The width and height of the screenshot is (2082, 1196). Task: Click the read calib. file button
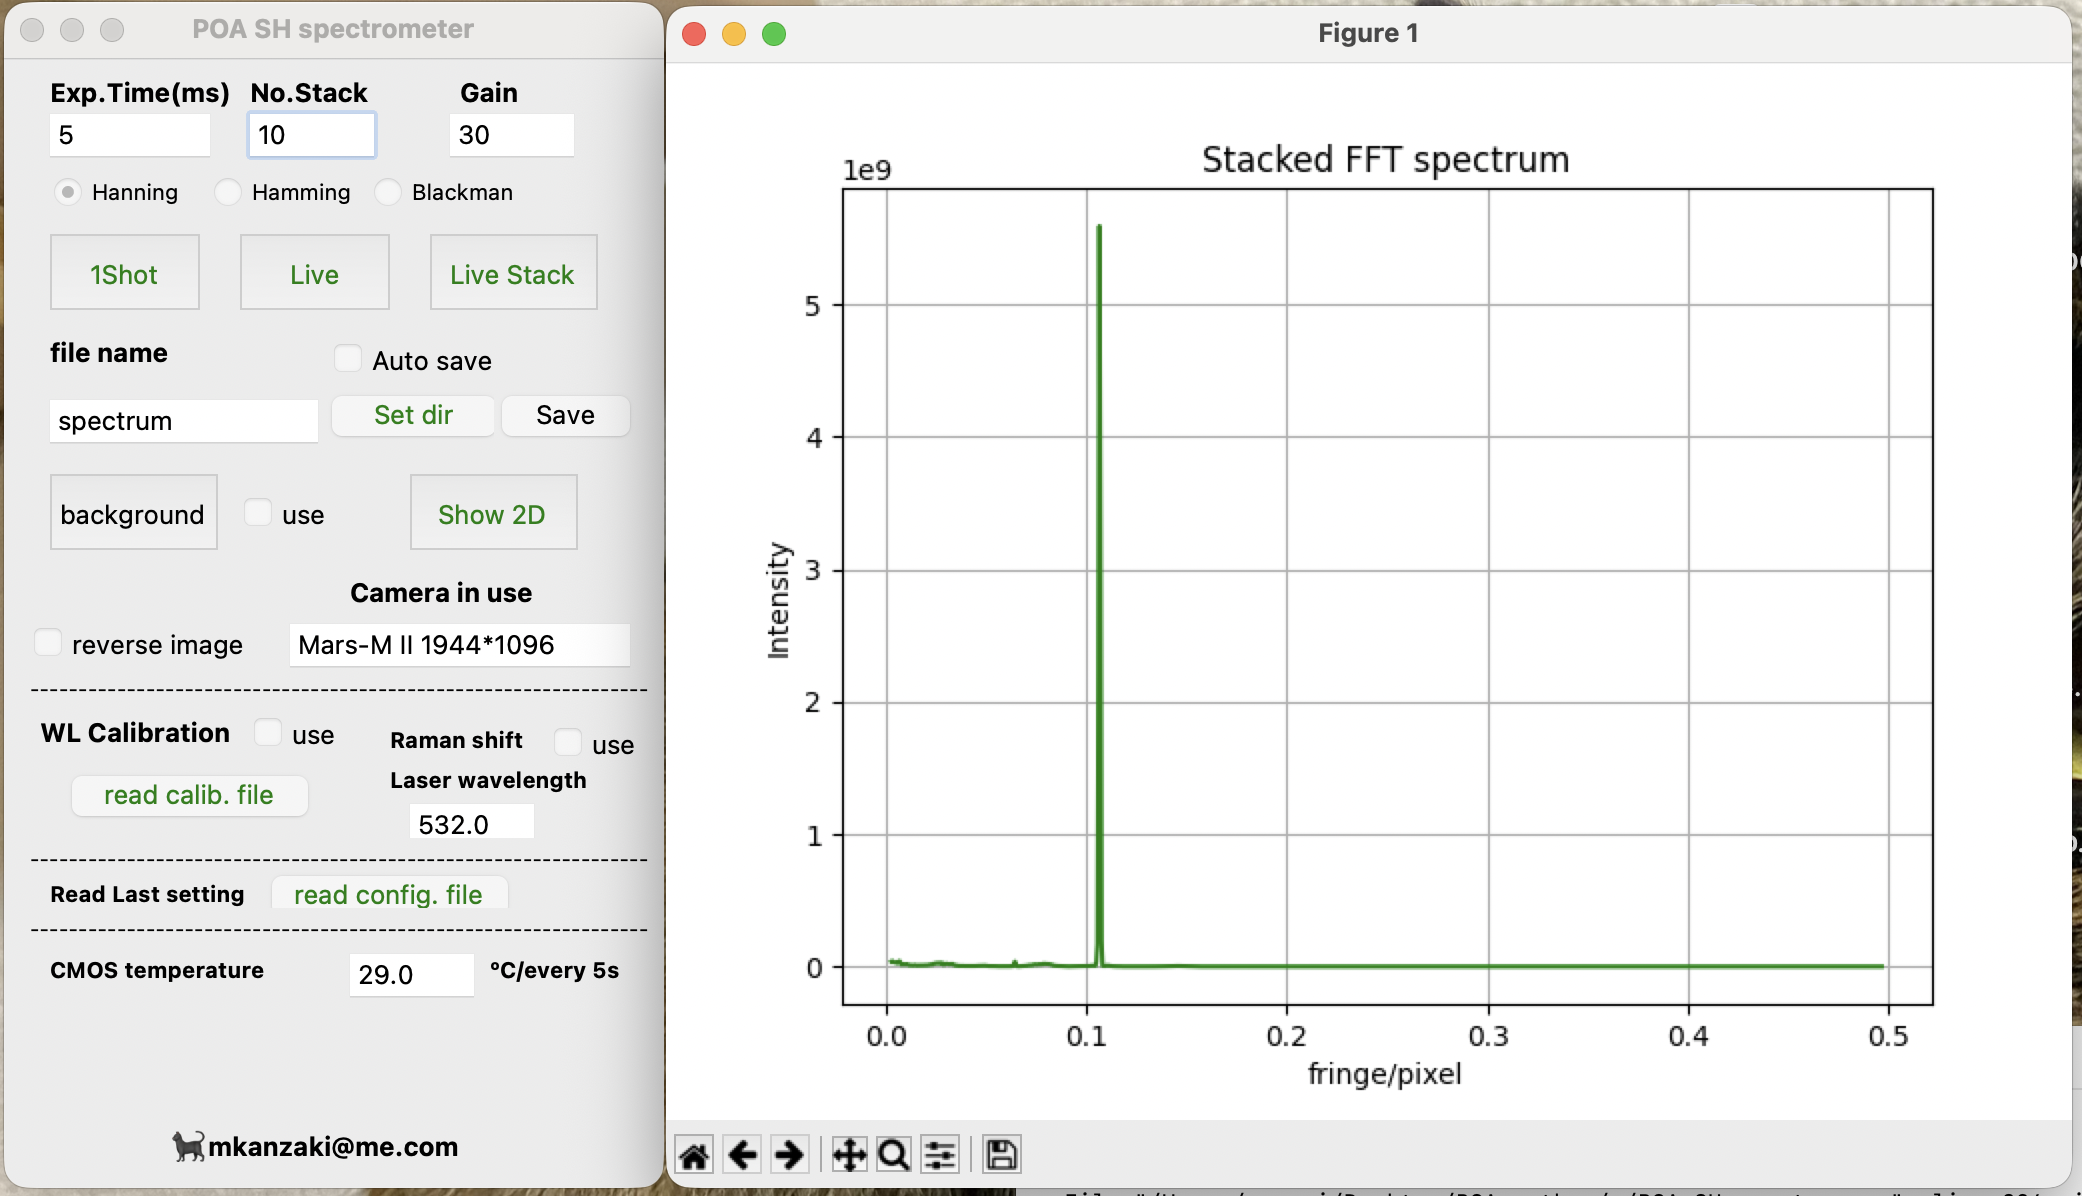tap(189, 795)
